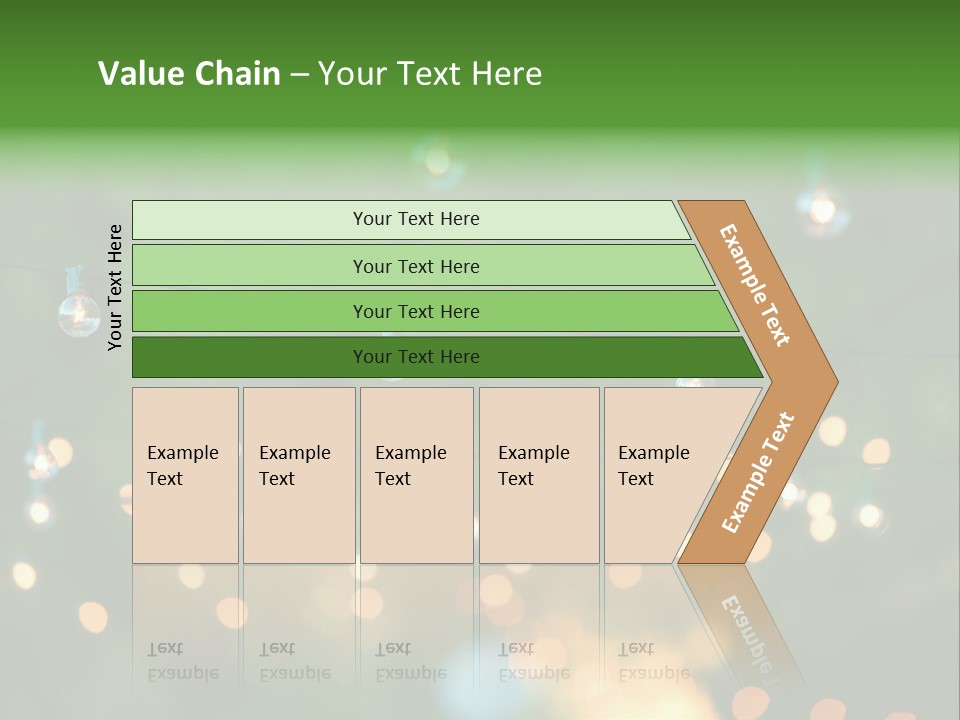Image resolution: width=960 pixels, height=720 pixels.
Task: Click the text in the dark green bar
Action: pos(416,357)
